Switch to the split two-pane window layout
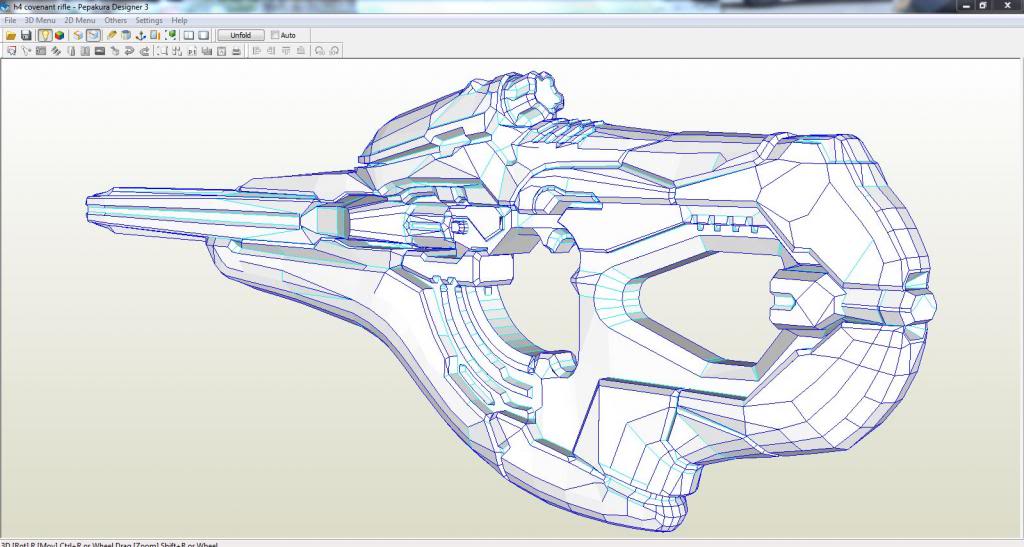The width and height of the screenshot is (1024, 547). [188, 35]
